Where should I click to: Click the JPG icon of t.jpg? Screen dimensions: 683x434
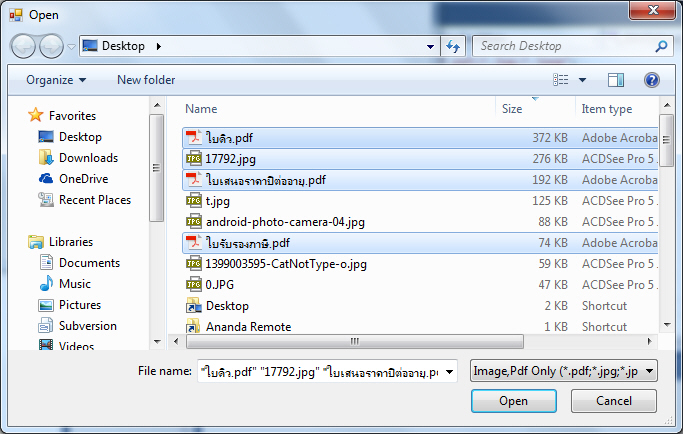point(194,200)
